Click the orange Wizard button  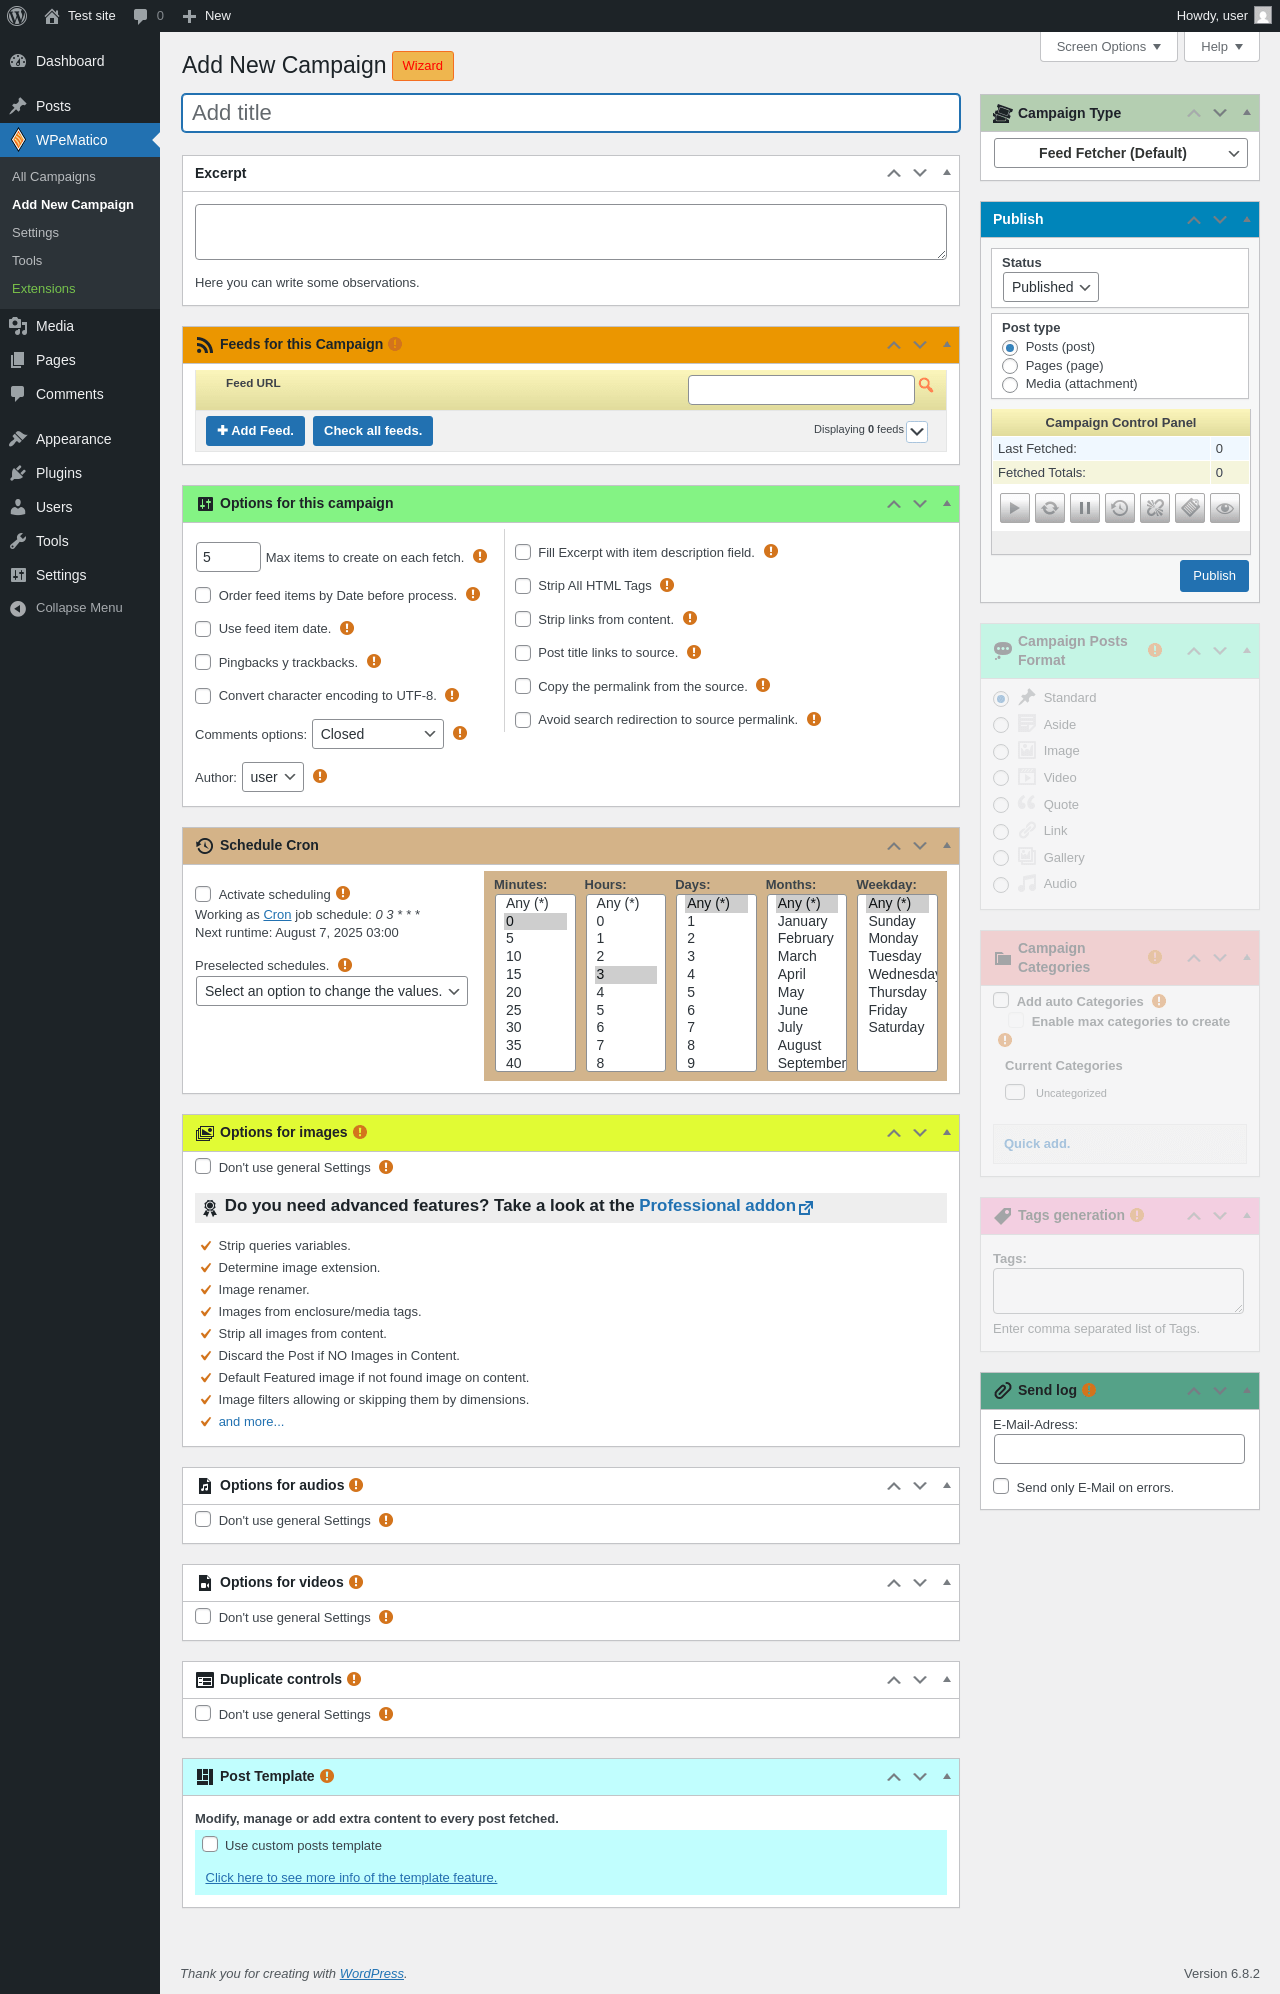423,66
